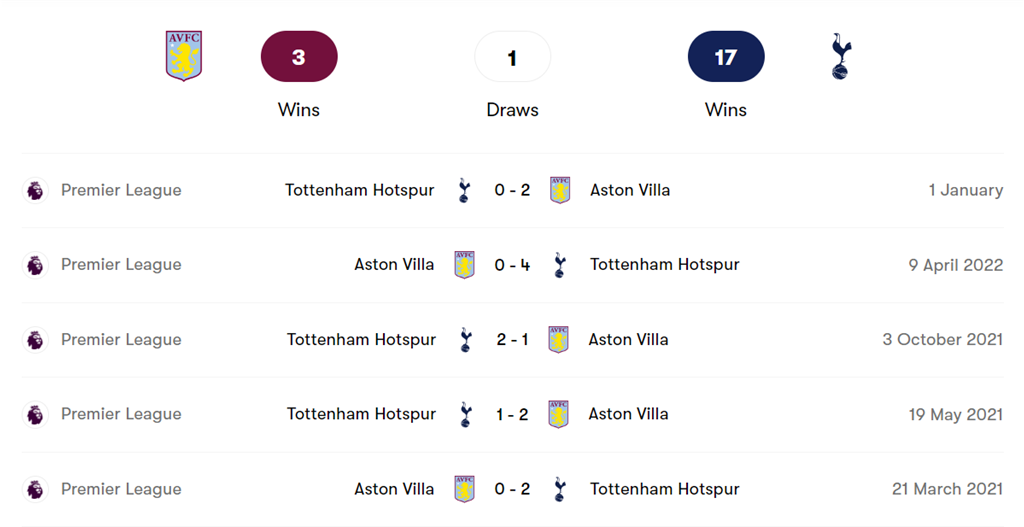Click Tottenham crest in 19 May 2021 match
The image size is (1024, 527).
pos(464,414)
